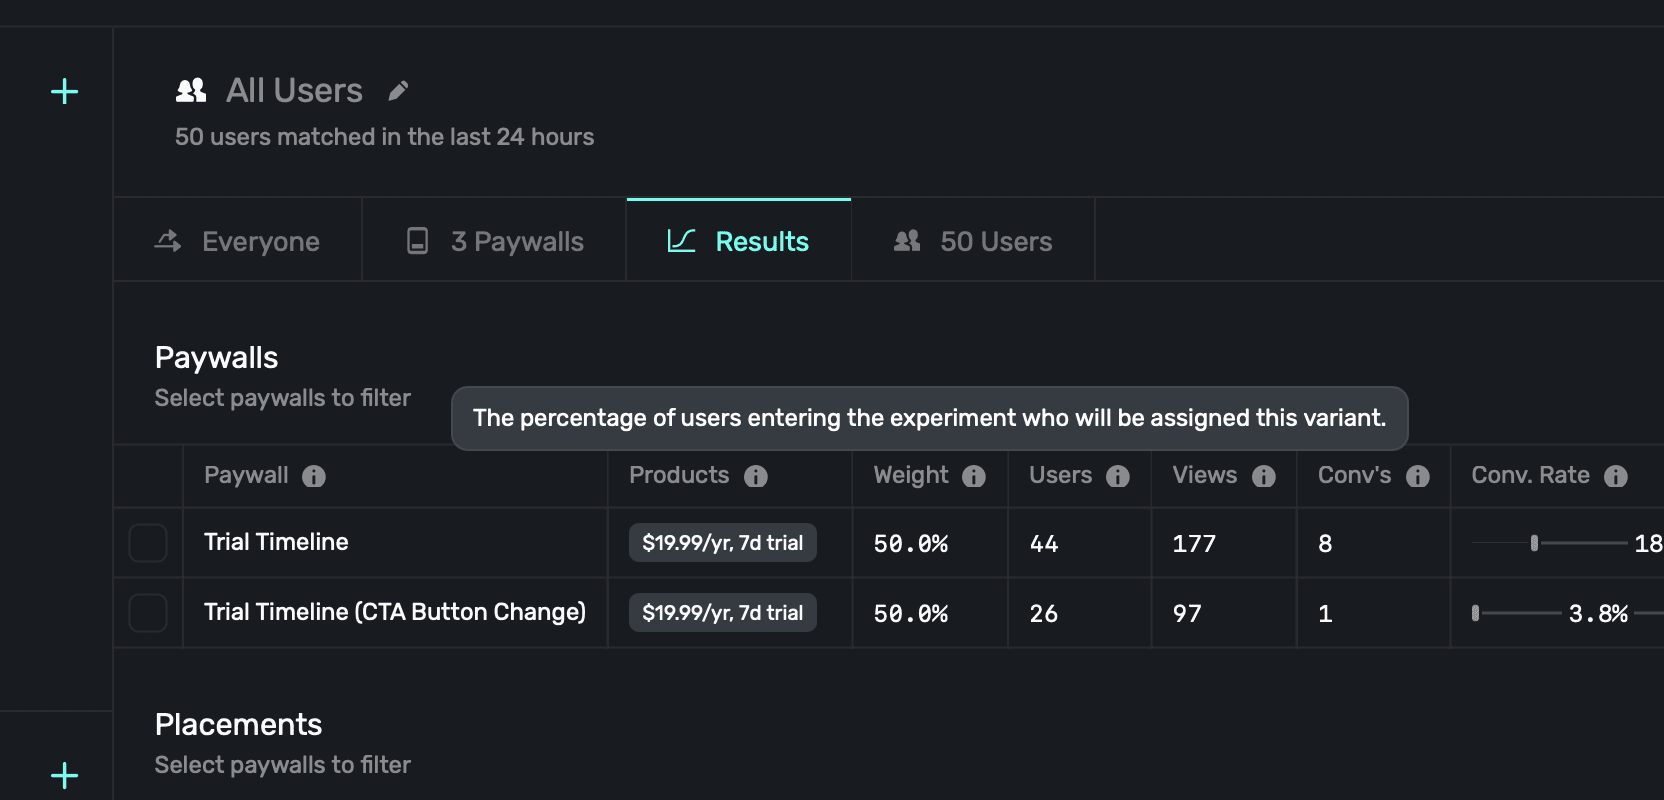Open the 3 Paywalls tab
This screenshot has height=800, width=1664.
(495, 241)
